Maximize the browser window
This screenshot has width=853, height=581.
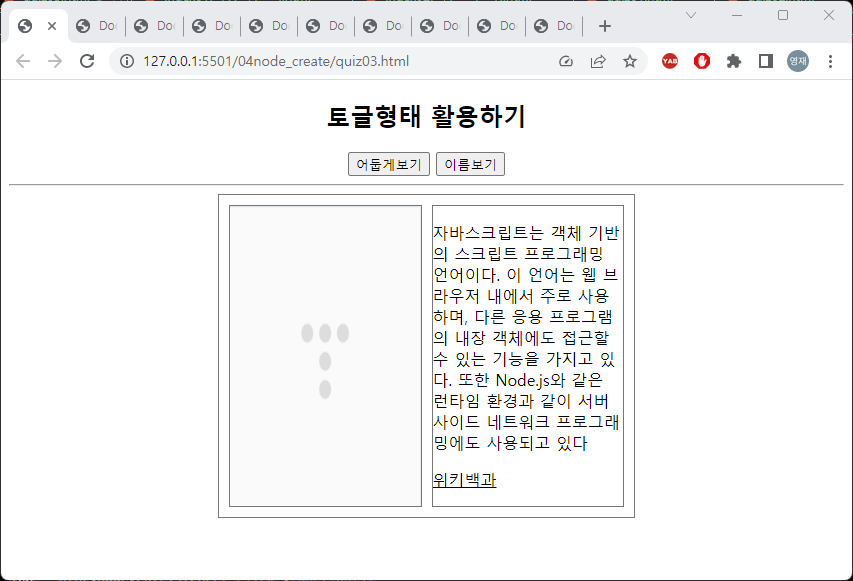click(x=783, y=15)
